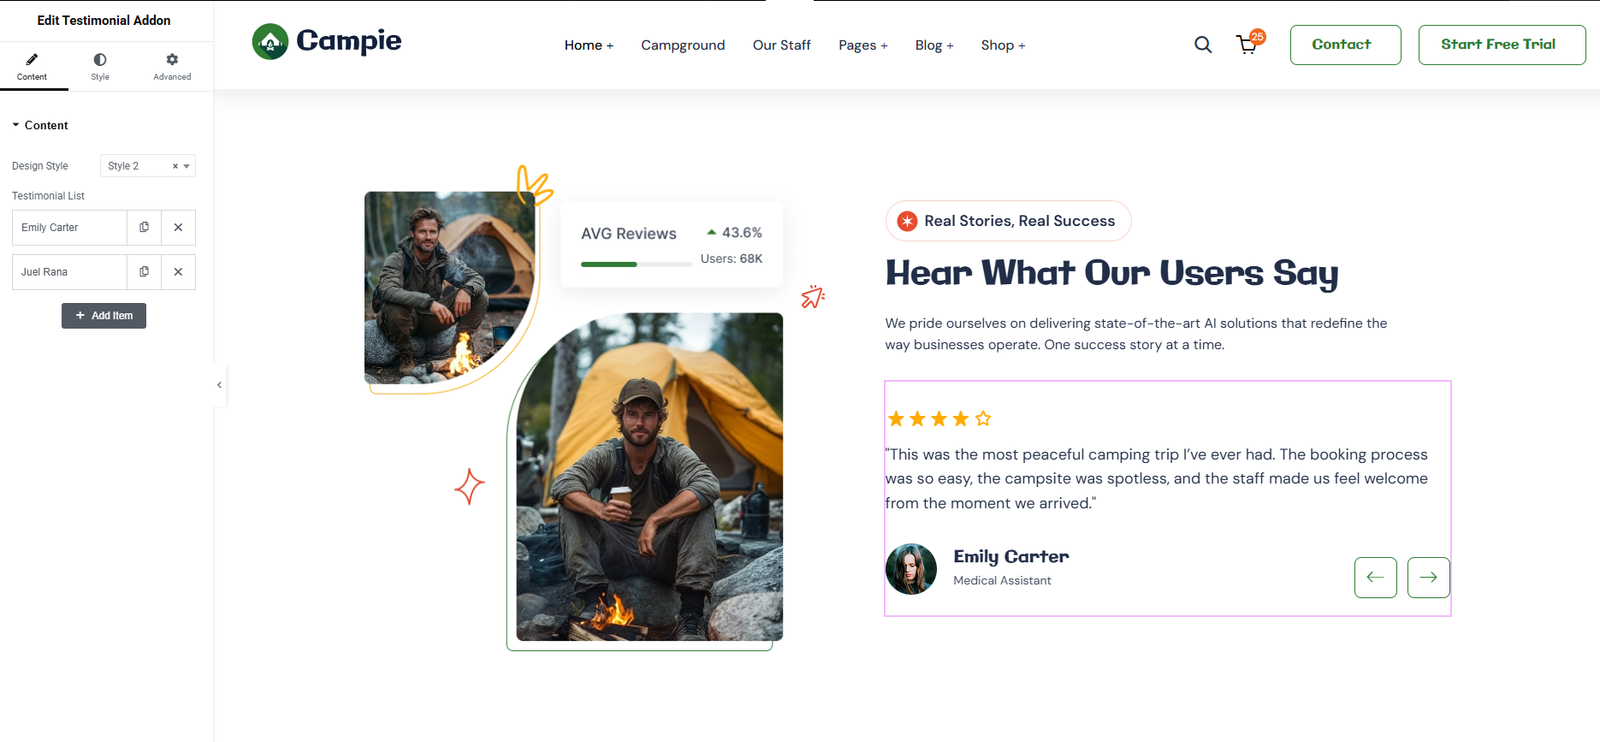Click the Add Item button
1600x742 pixels.
104,316
